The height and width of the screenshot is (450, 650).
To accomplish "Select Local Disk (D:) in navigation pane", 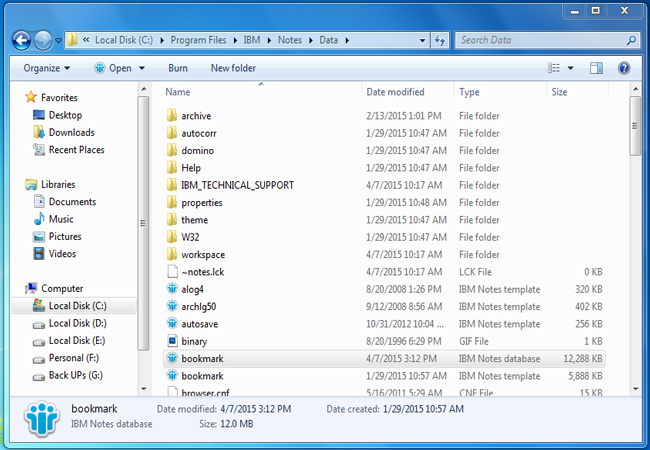I will (x=77, y=323).
